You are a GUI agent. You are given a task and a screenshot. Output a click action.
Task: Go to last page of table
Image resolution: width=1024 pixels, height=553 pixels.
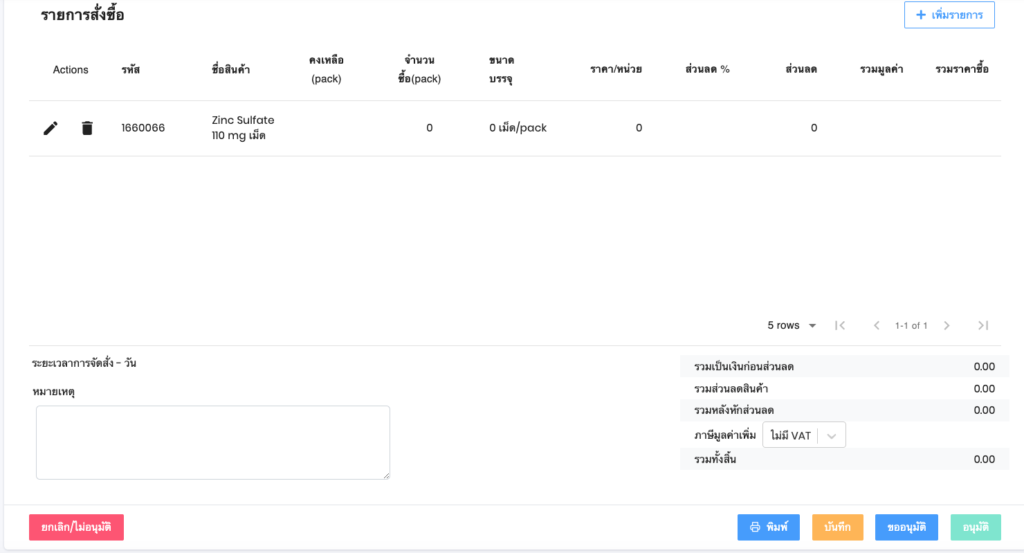[x=983, y=325]
